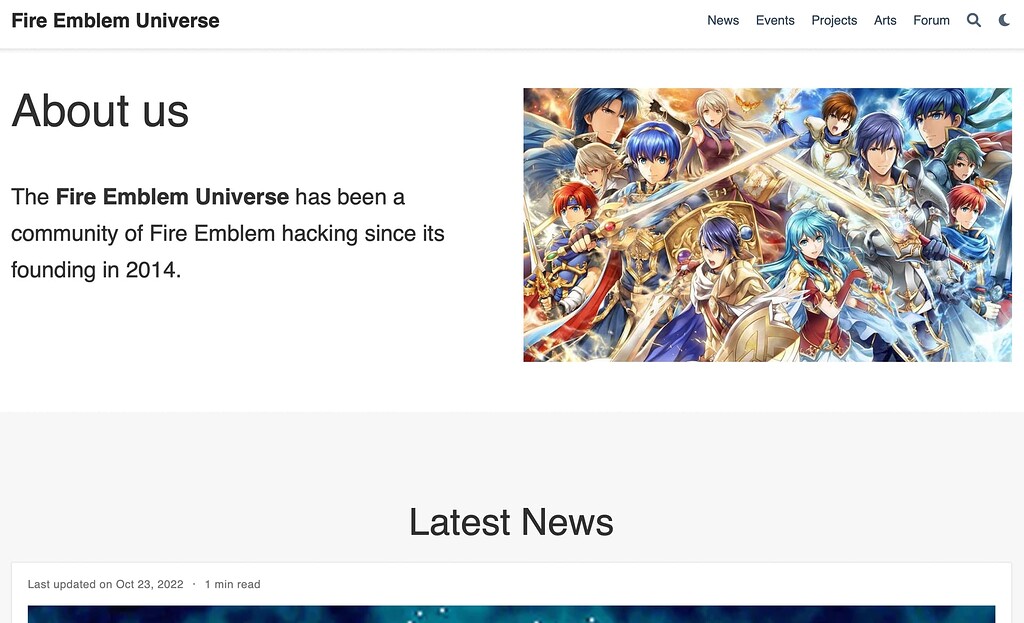1024x623 pixels.
Task: Go to the Forum
Action: pyautogui.click(x=930, y=20)
